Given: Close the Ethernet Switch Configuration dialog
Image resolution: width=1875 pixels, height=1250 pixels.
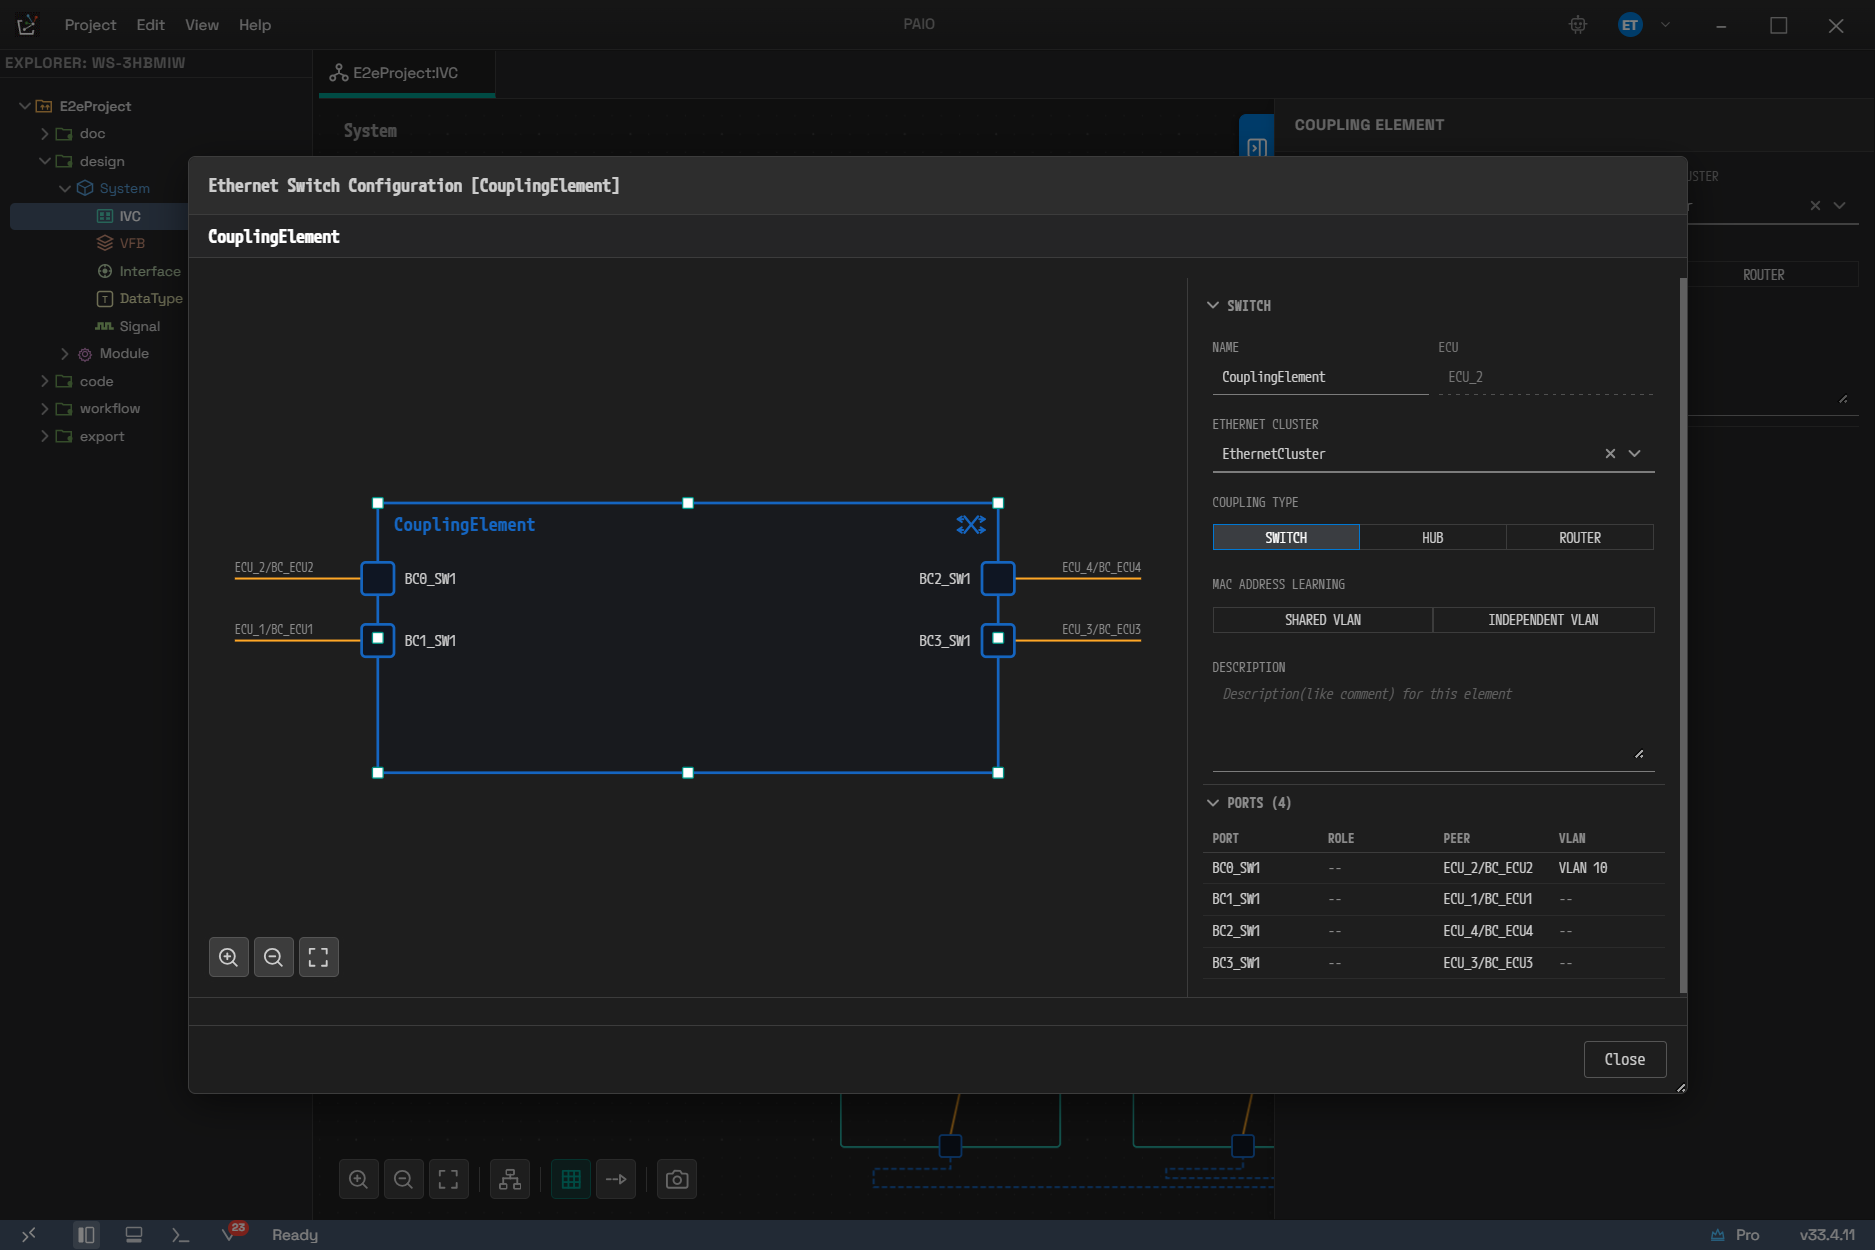Looking at the screenshot, I should (1624, 1059).
